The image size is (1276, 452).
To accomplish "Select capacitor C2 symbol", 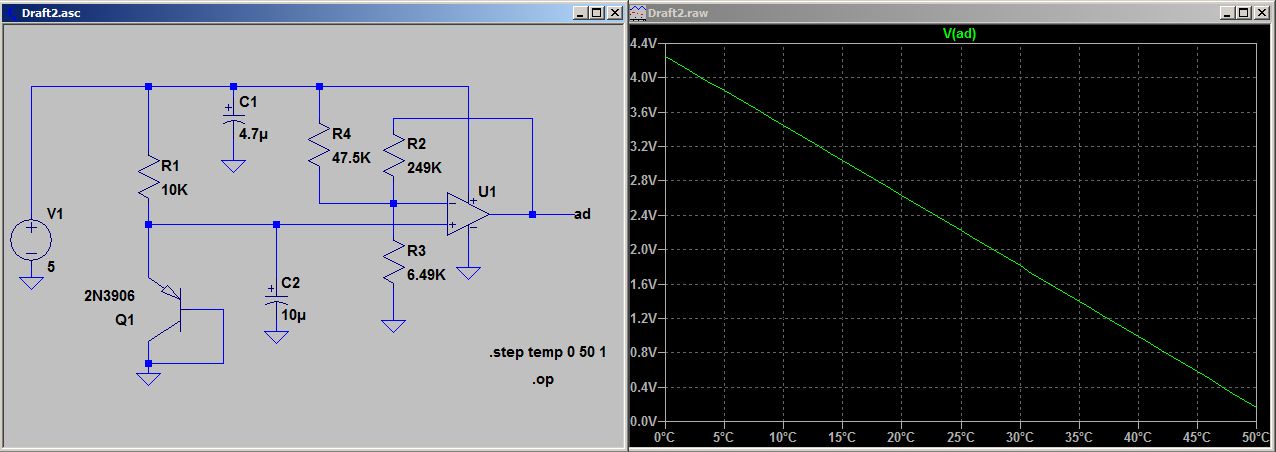I will click(x=276, y=297).
